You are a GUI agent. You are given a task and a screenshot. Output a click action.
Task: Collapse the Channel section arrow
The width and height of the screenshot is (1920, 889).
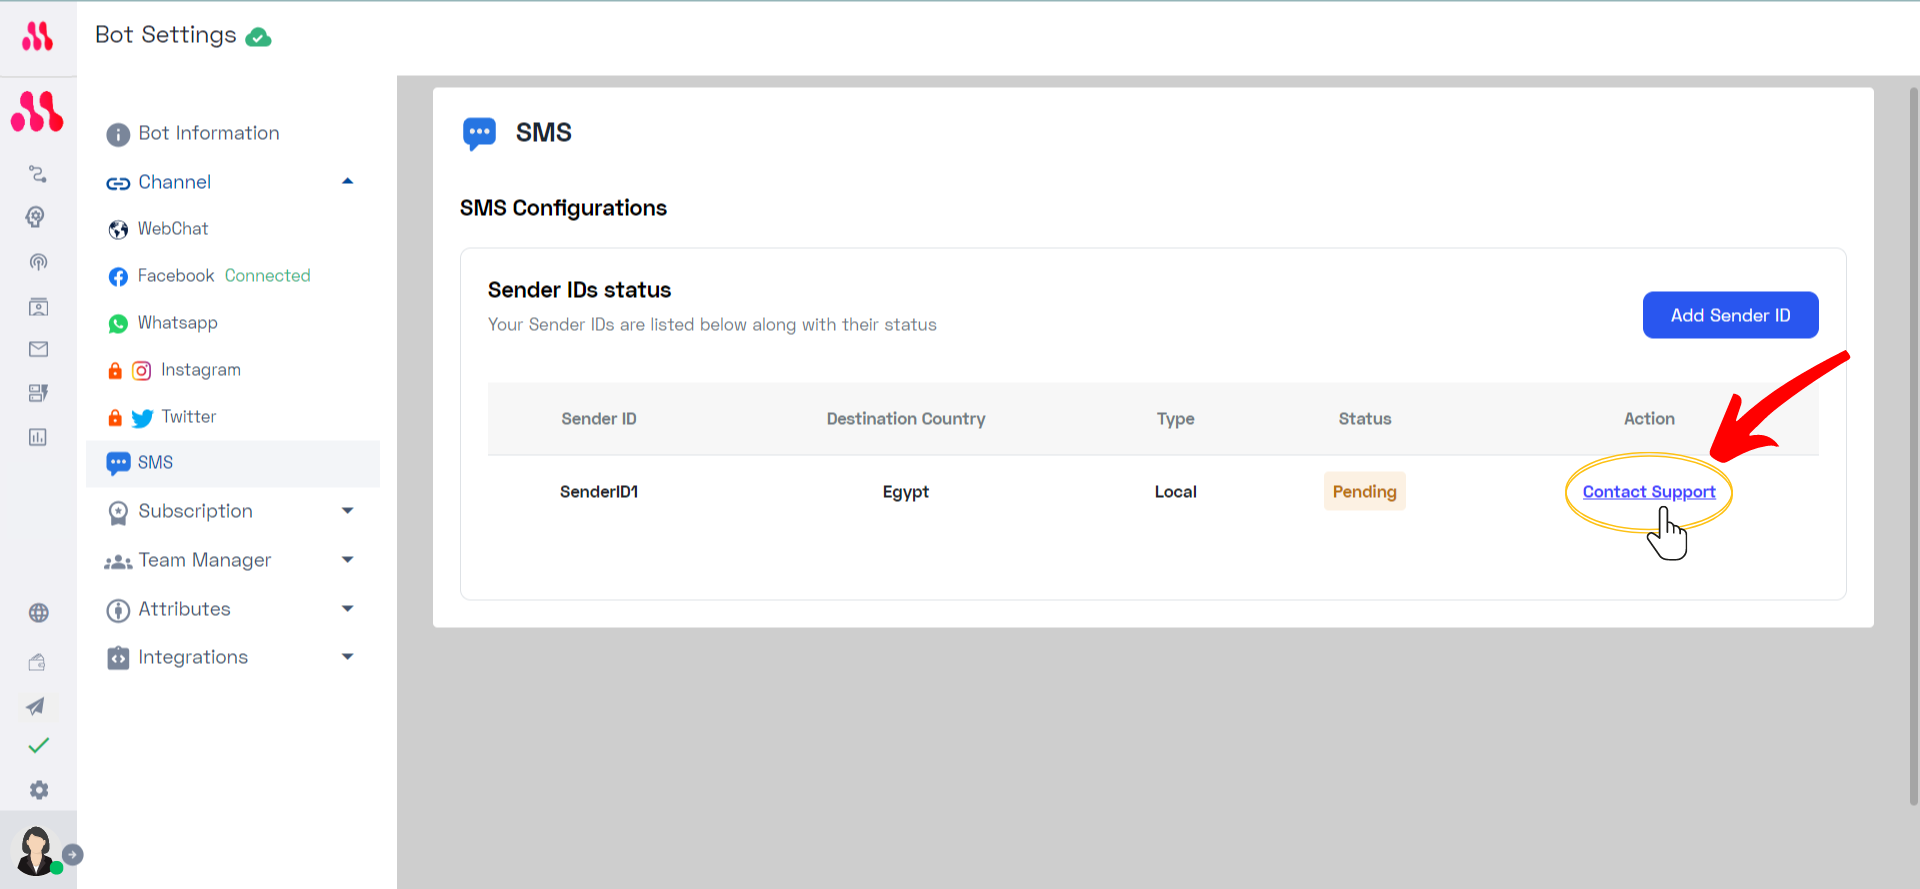click(348, 181)
